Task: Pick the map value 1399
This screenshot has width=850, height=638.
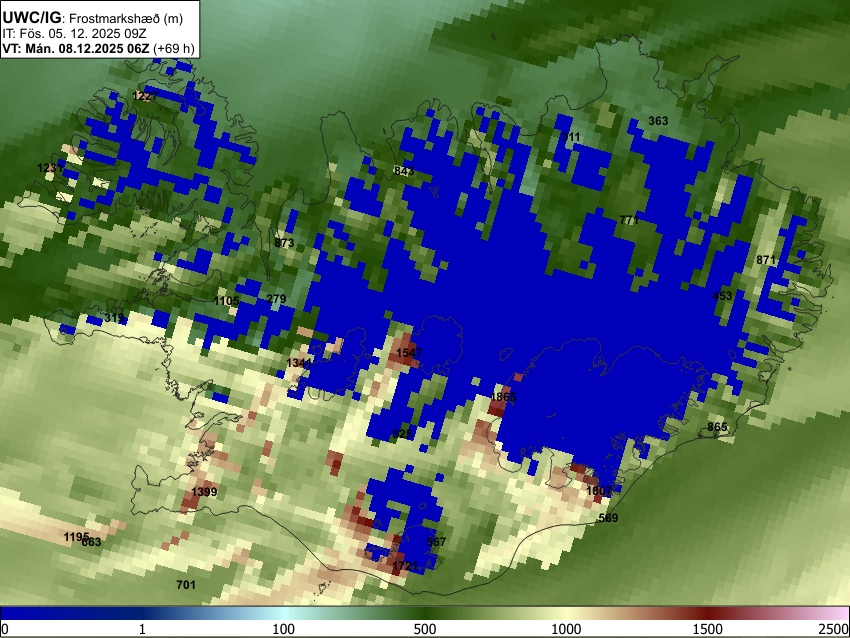Action: 204,492
